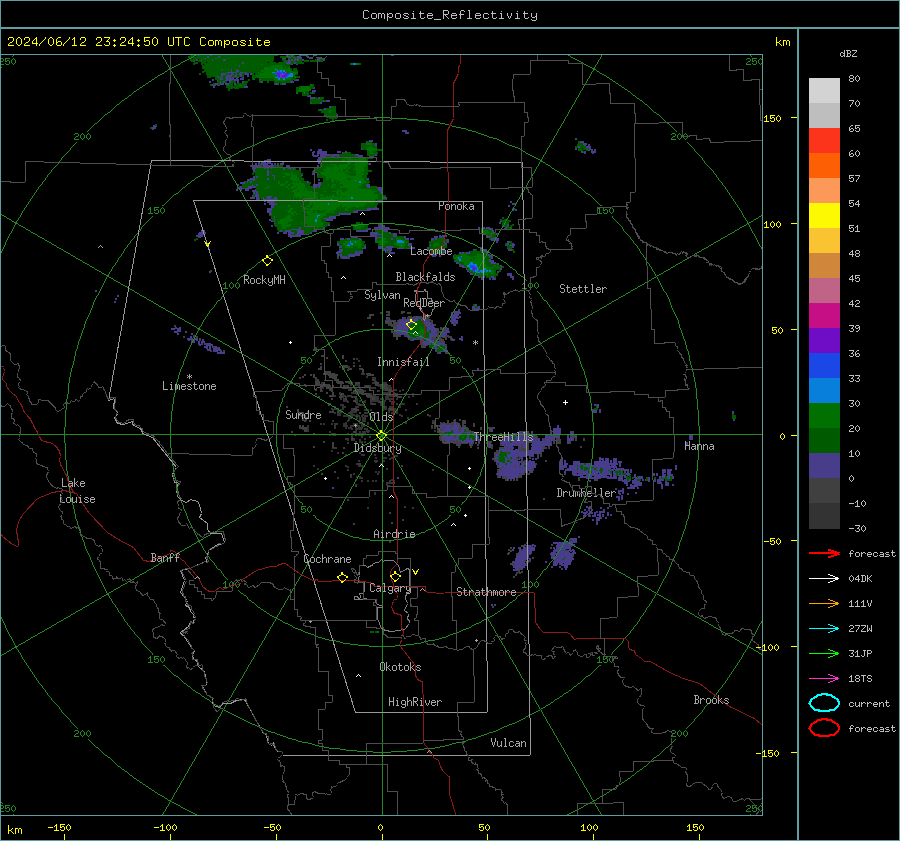
Task: Click the HighRiver city label
Action: point(415,702)
